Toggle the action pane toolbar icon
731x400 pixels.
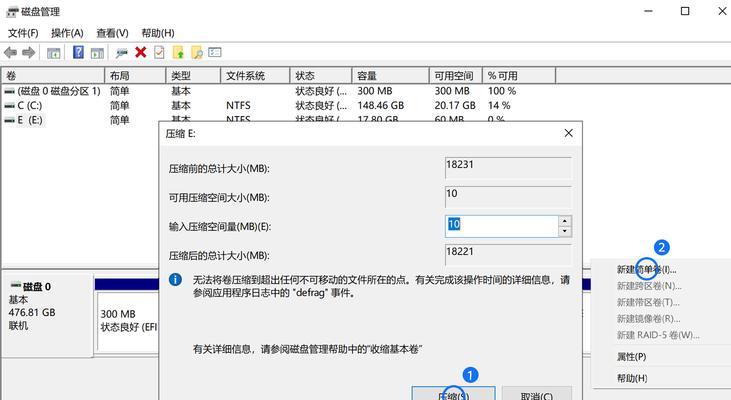click(97, 53)
